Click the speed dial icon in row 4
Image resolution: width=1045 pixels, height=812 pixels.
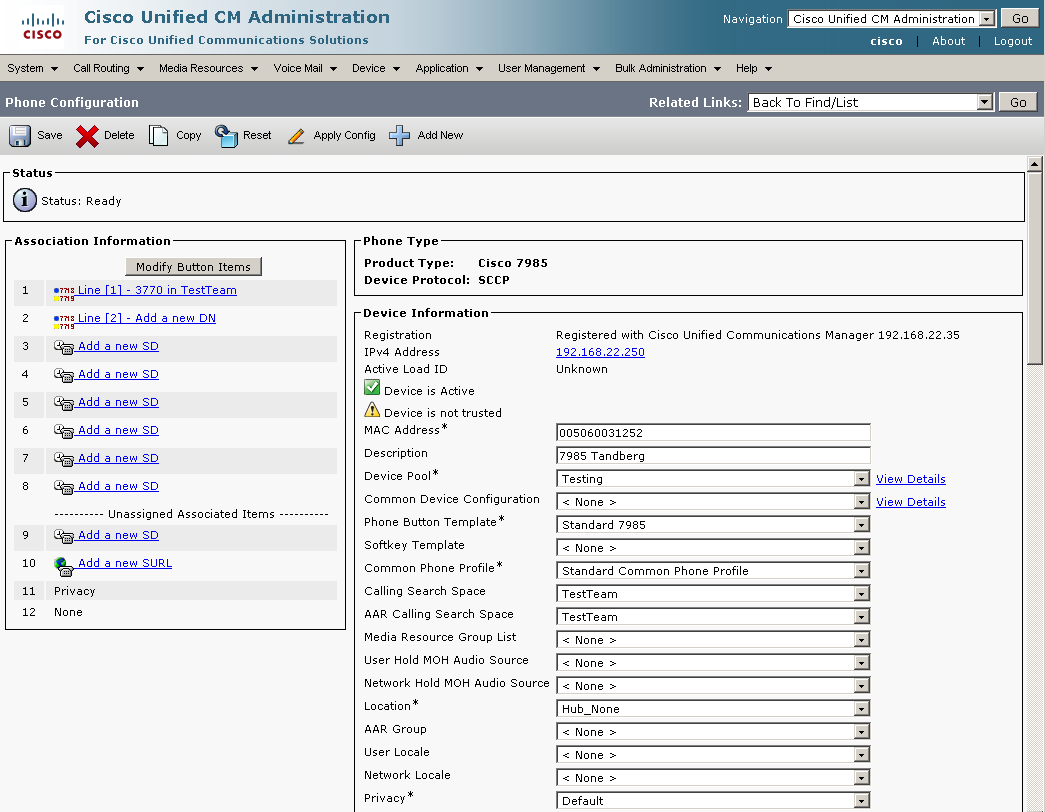(64, 375)
